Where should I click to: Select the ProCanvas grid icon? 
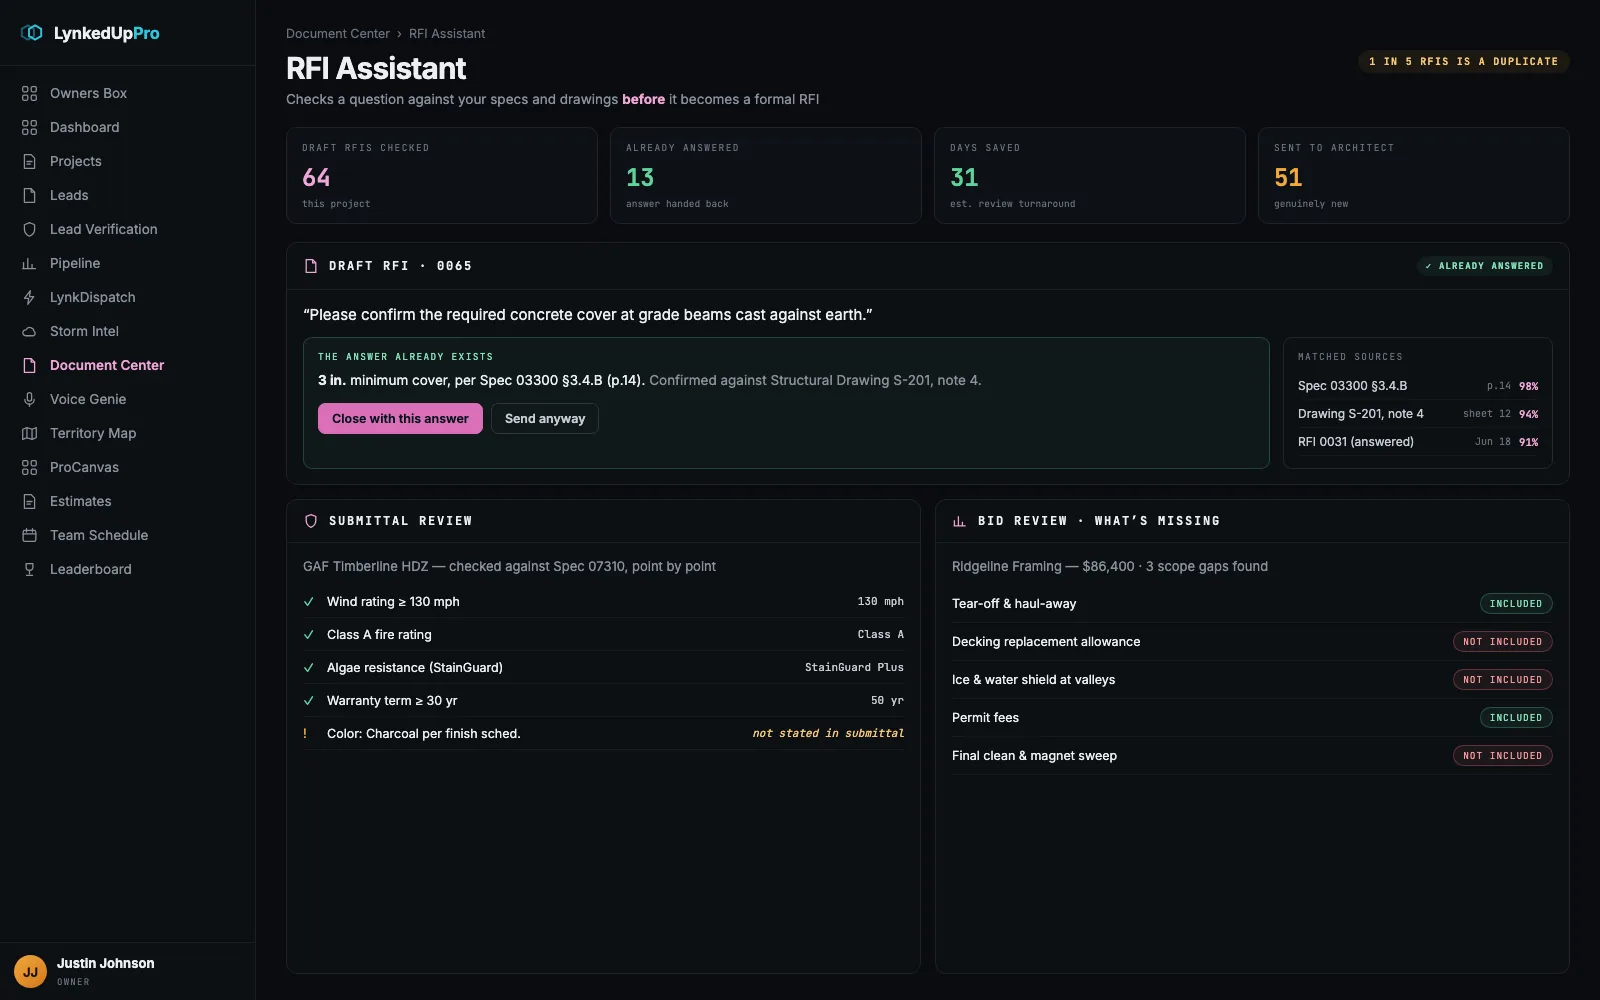tap(29, 467)
